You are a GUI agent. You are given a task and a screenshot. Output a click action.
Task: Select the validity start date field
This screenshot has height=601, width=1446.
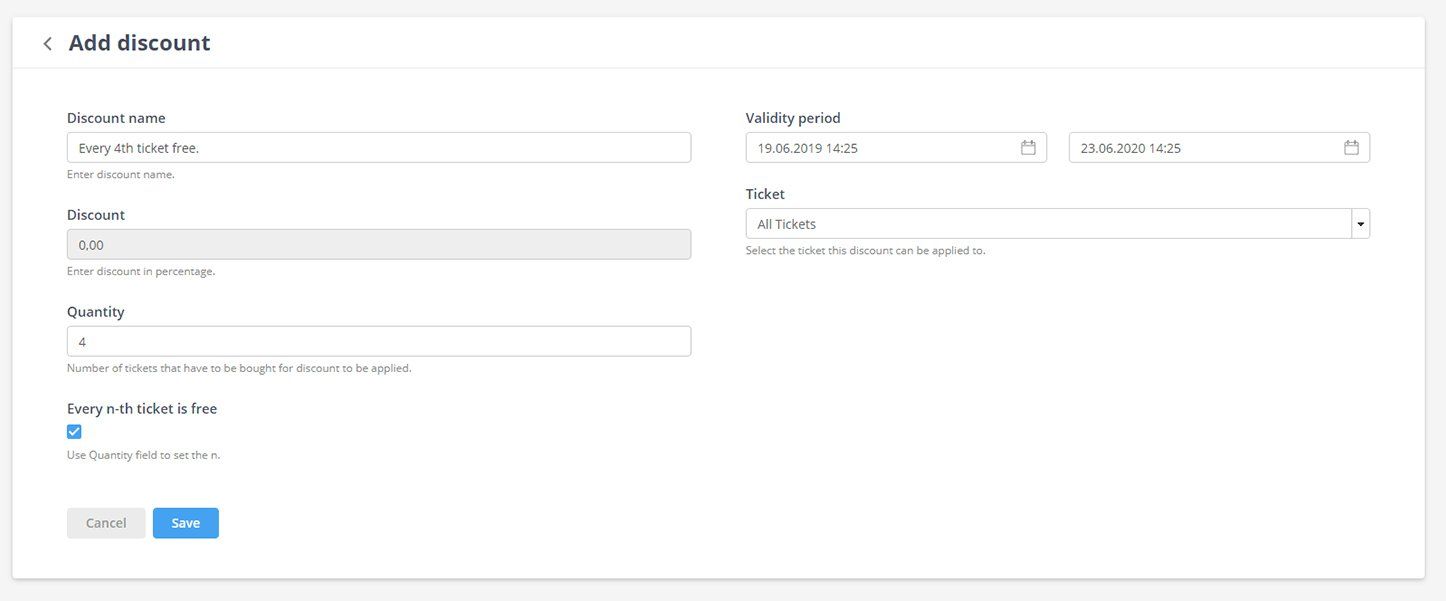point(885,148)
